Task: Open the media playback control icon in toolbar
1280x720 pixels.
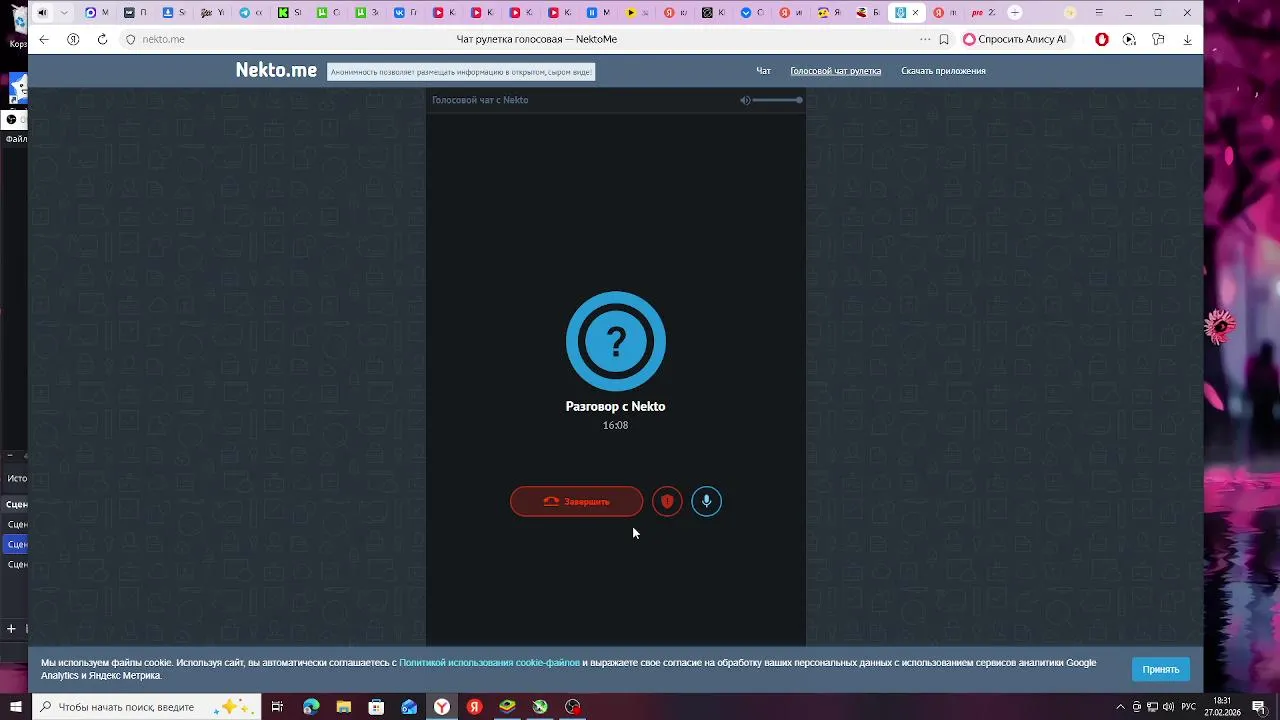Action: coord(1129,39)
